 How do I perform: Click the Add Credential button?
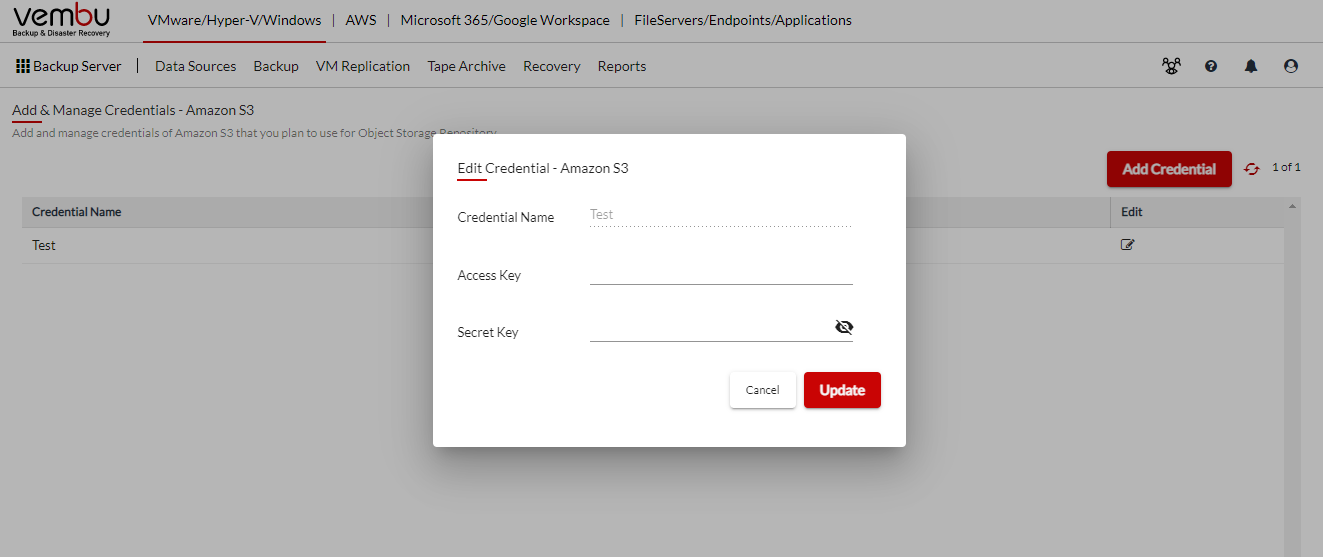1169,169
